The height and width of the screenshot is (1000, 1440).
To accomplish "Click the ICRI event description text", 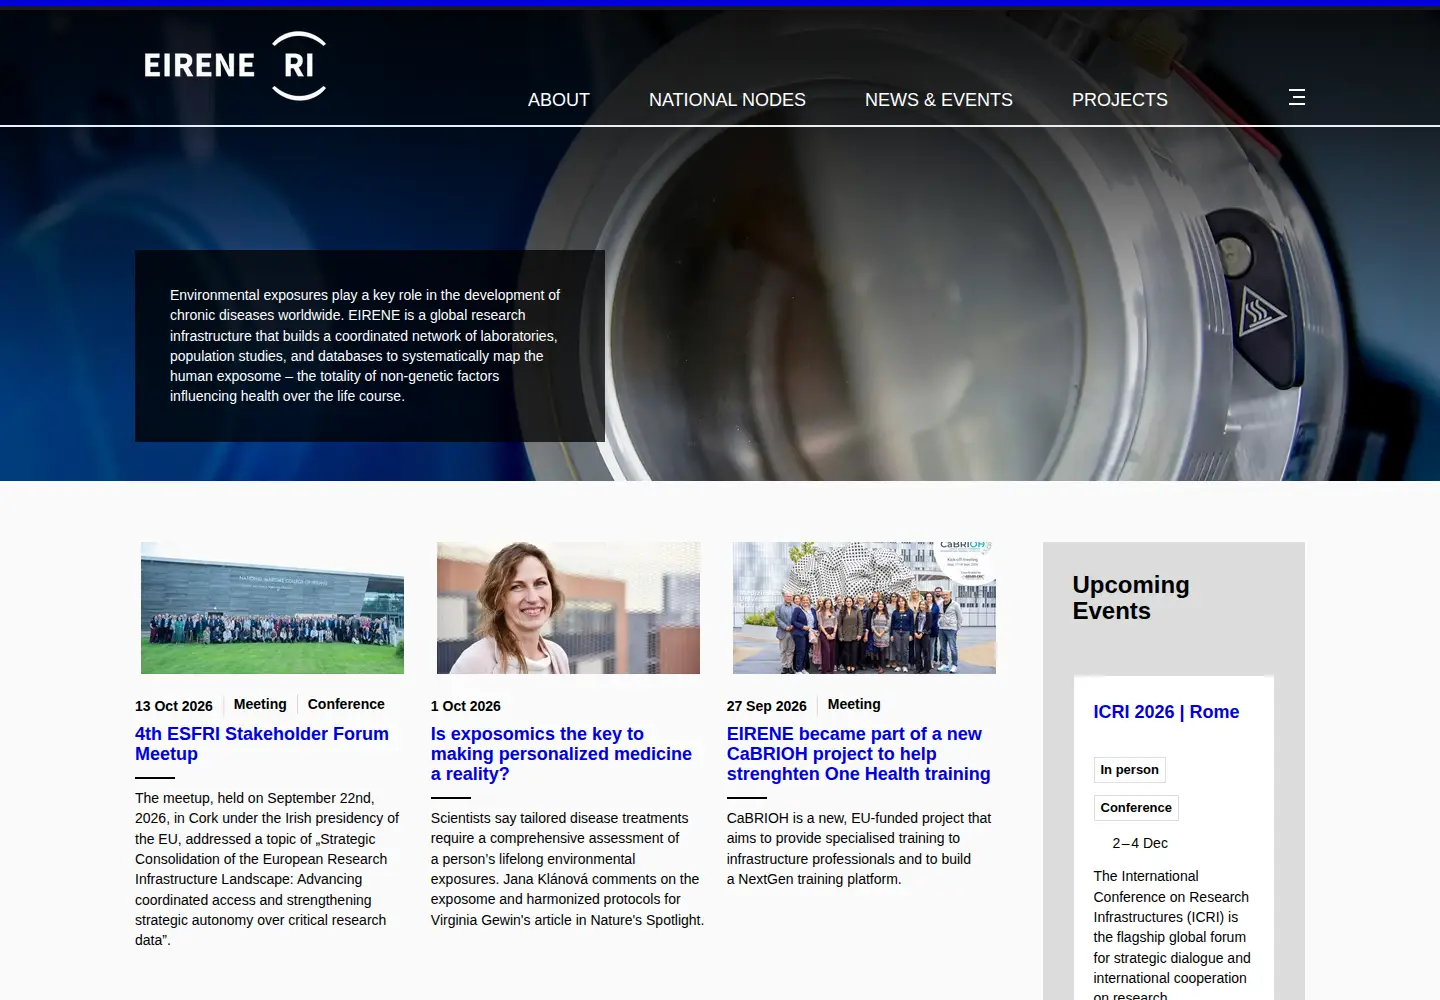I will tap(1172, 934).
